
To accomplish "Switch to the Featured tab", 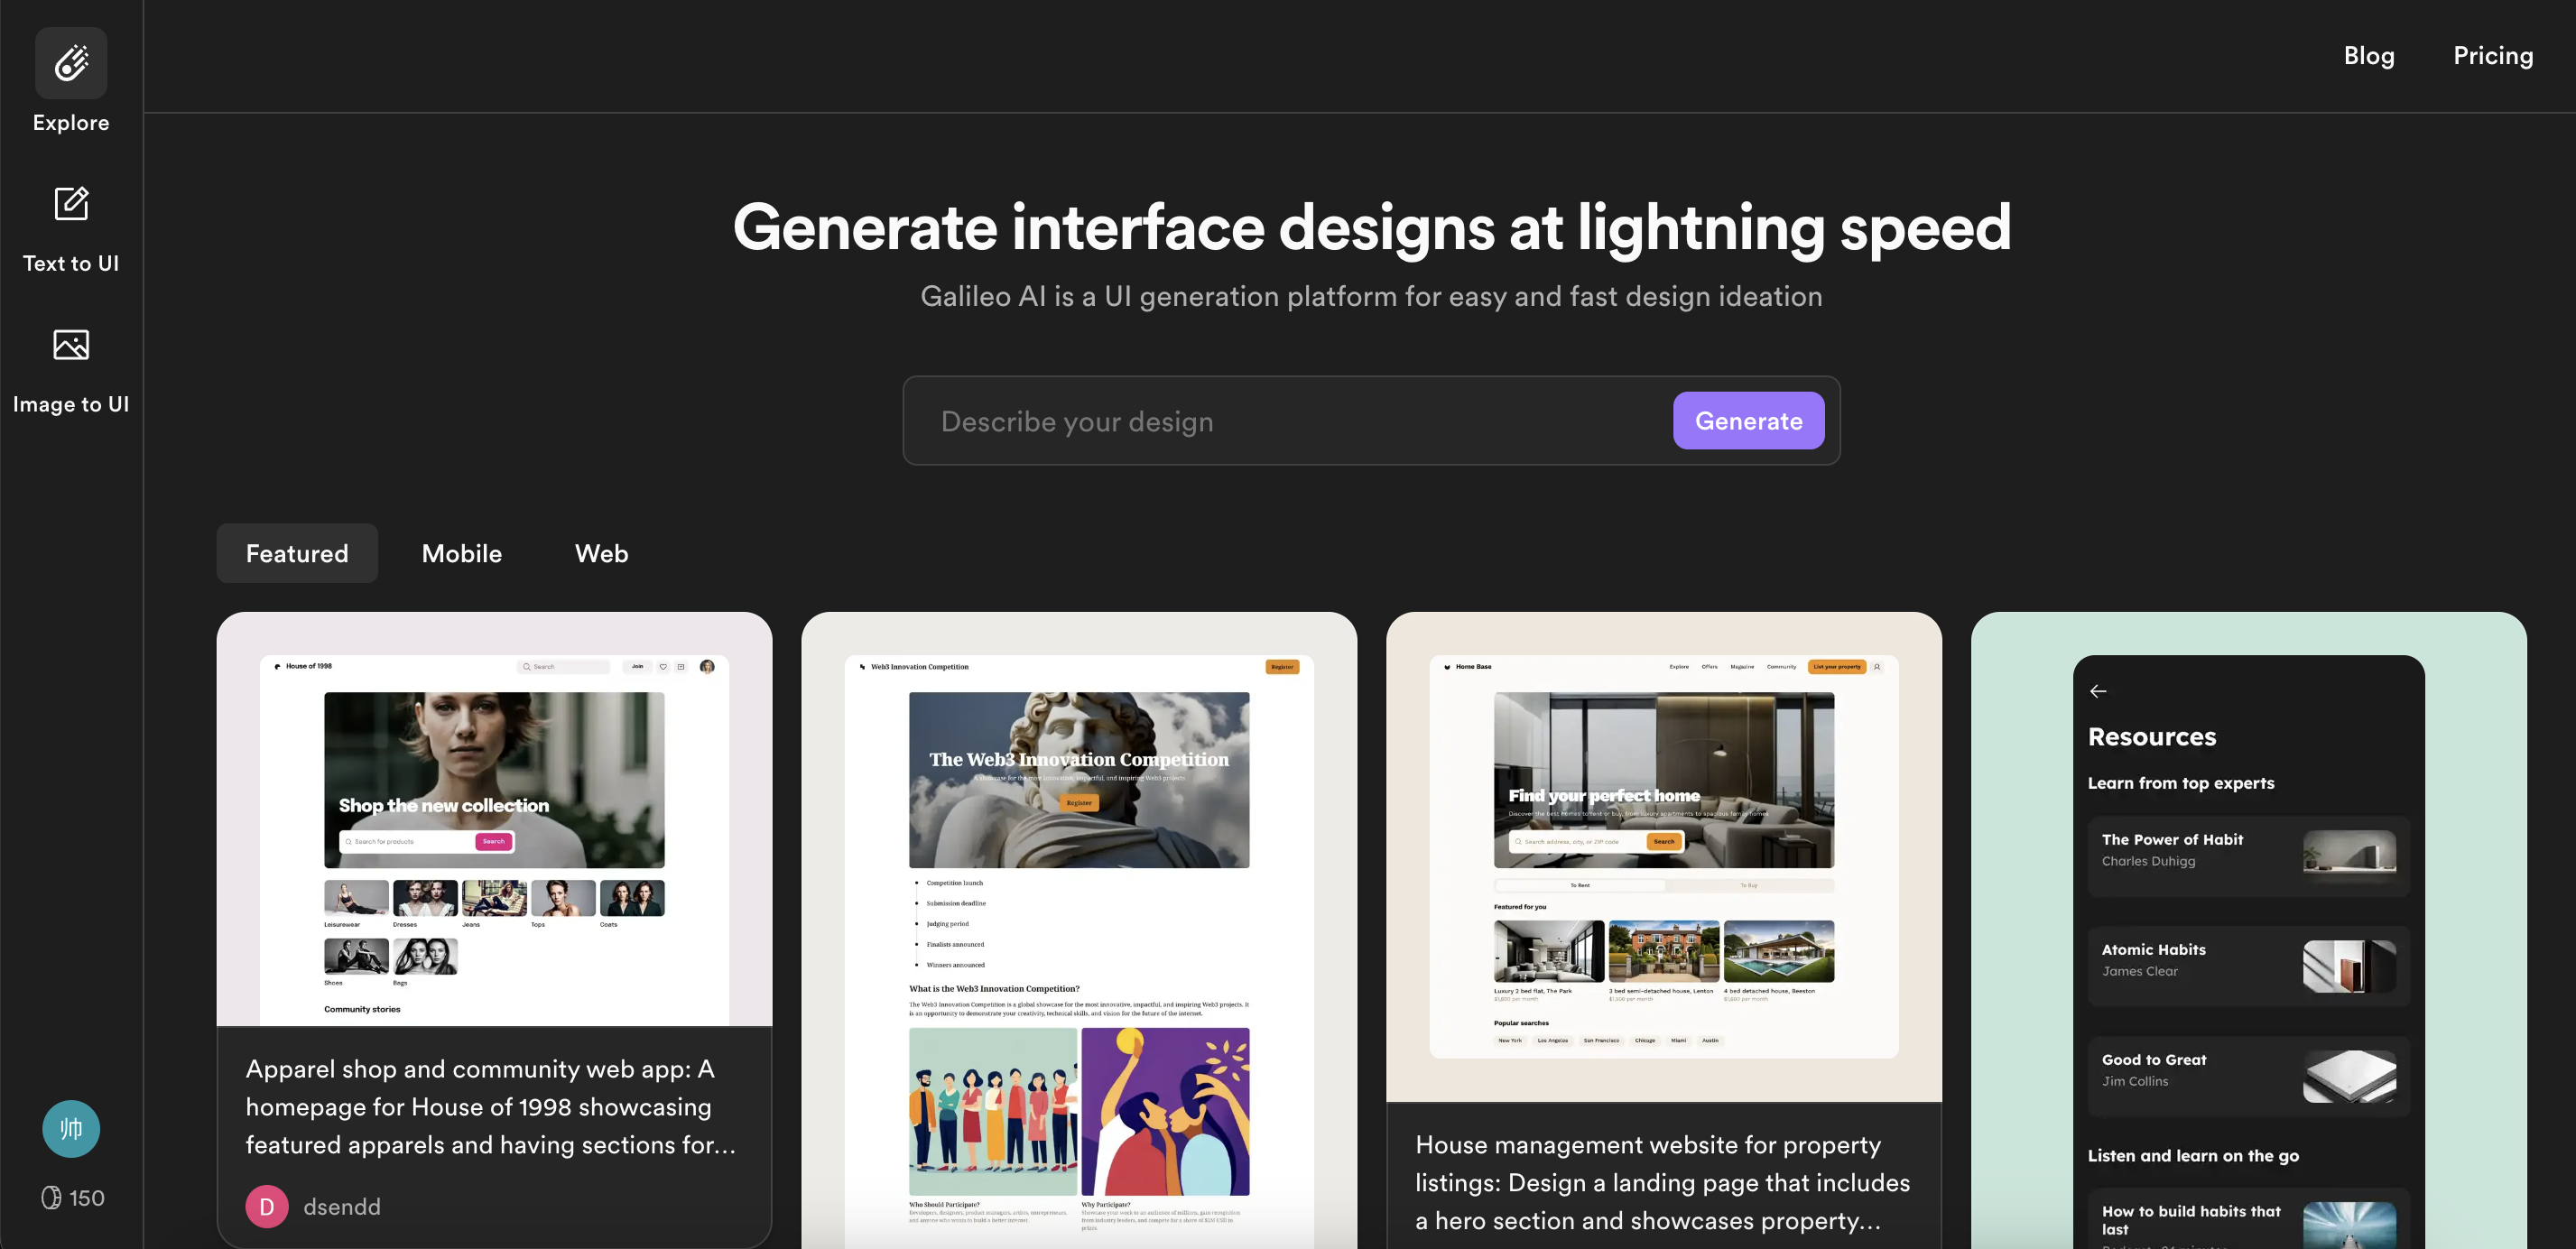I will 297,553.
